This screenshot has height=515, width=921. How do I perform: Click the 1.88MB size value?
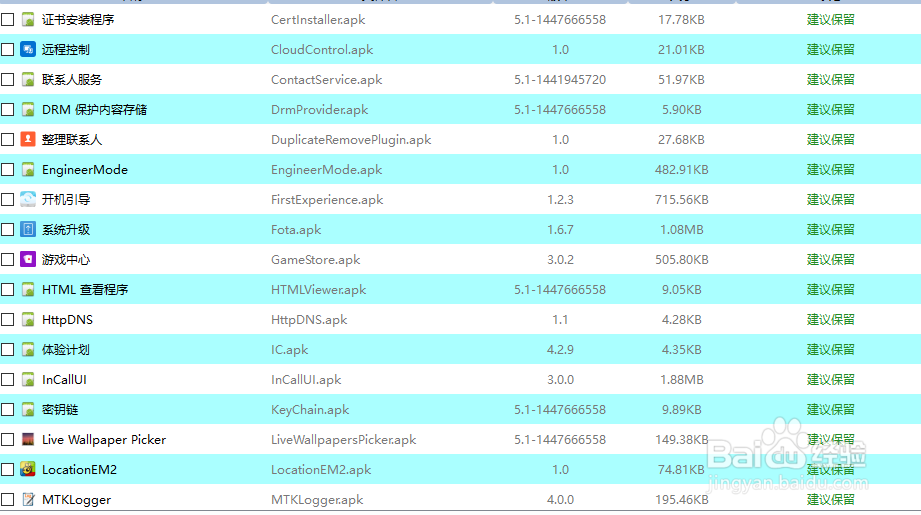[x=681, y=379]
